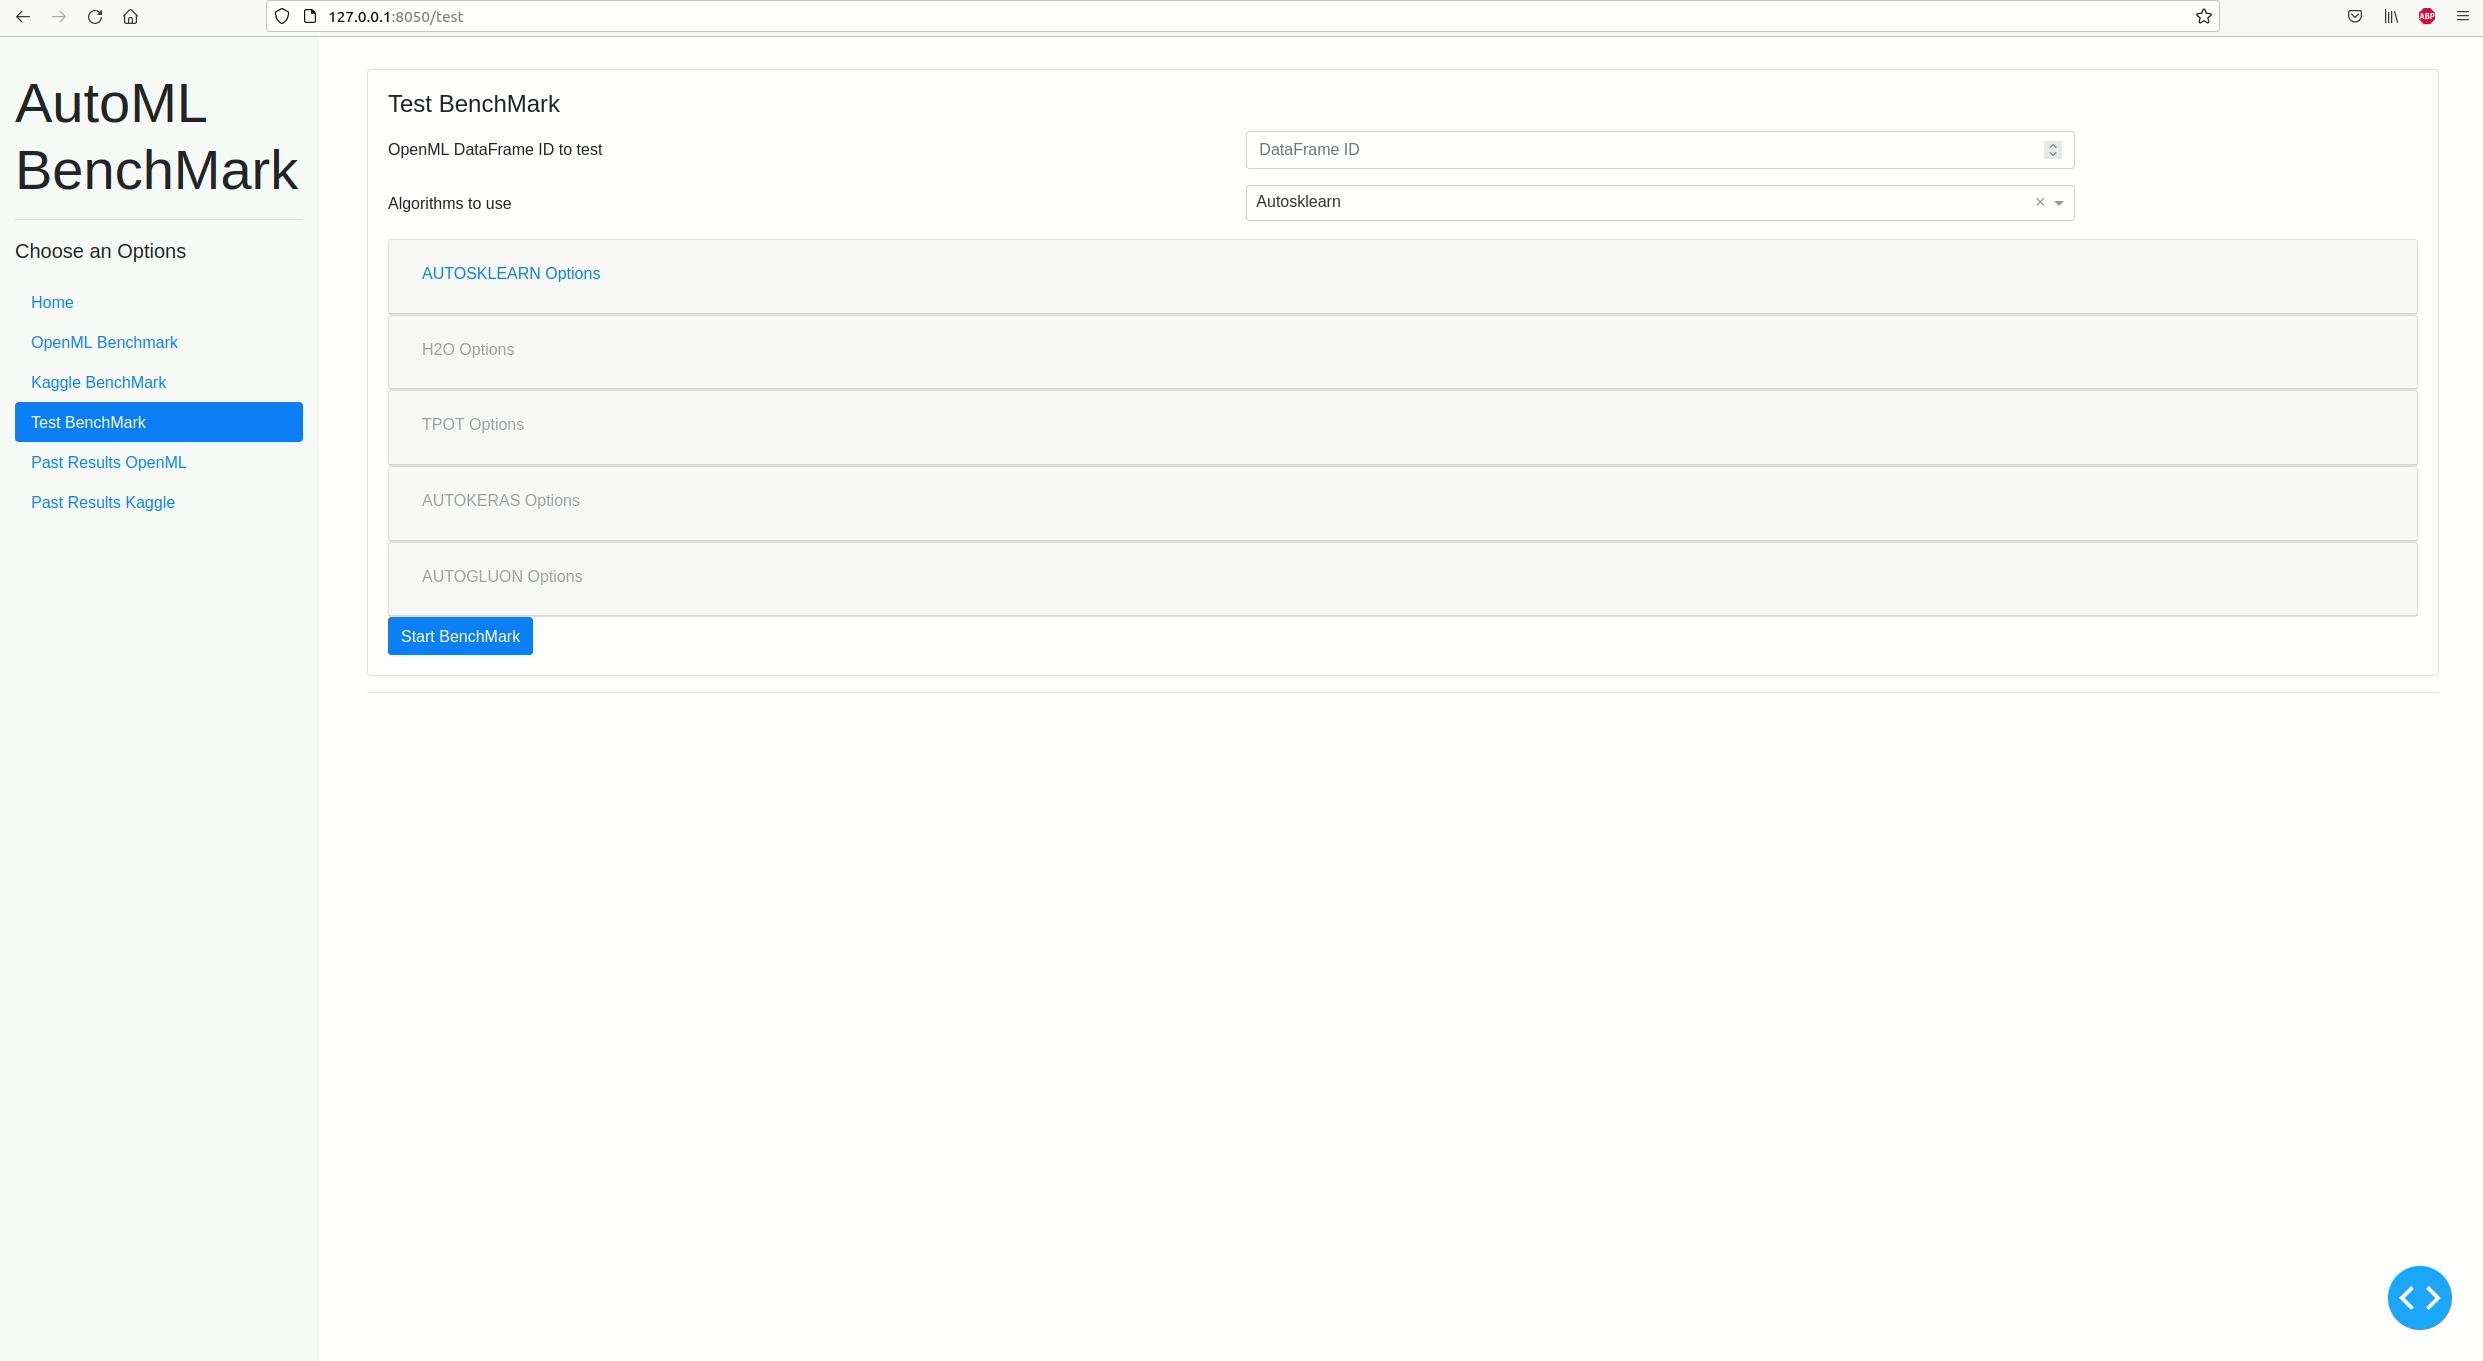Click the Adblock Plus extension icon
Image resolution: width=2483 pixels, height=1361 pixels.
(2427, 16)
